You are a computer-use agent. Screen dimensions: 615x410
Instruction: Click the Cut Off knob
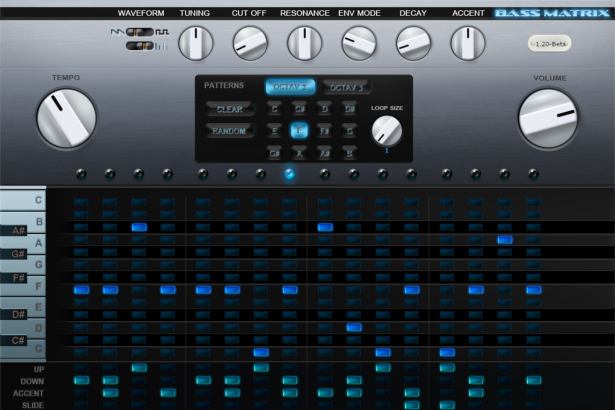click(250, 42)
